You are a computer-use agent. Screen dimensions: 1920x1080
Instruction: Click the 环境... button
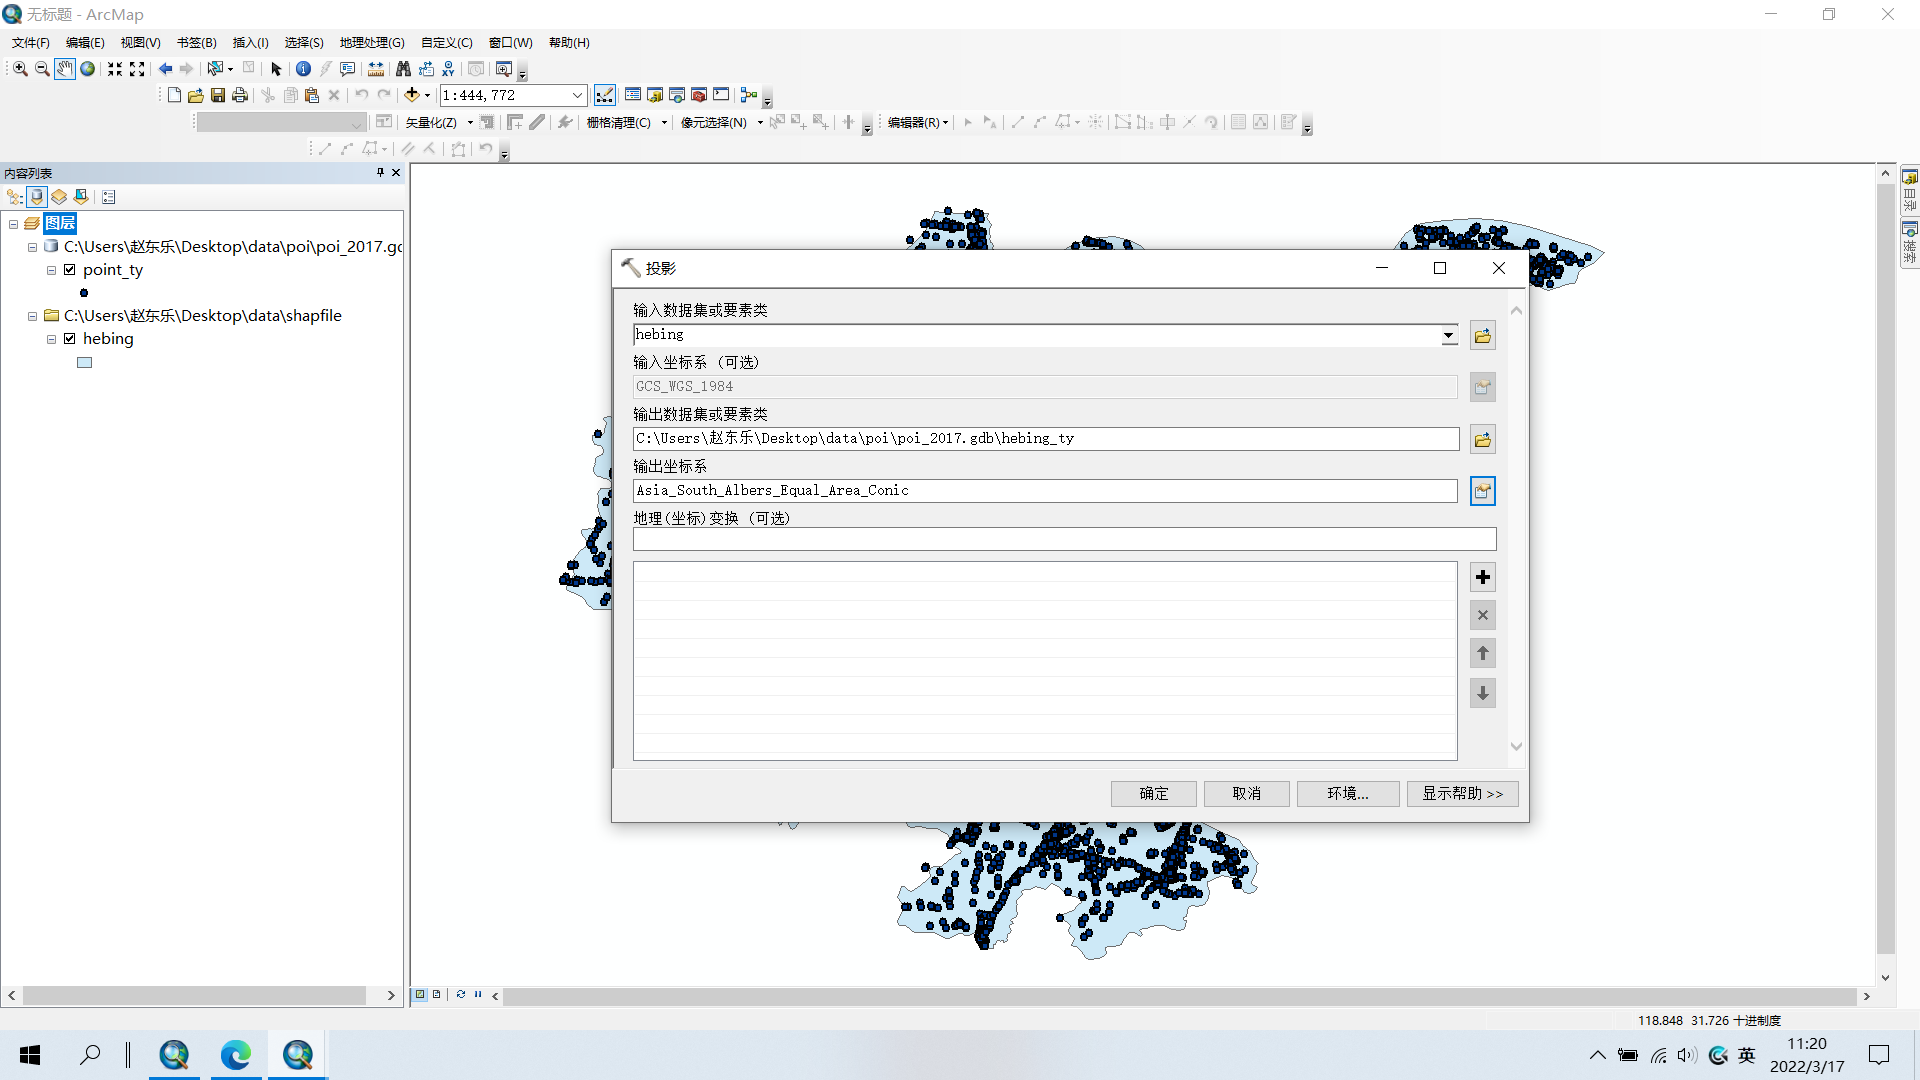(x=1347, y=793)
